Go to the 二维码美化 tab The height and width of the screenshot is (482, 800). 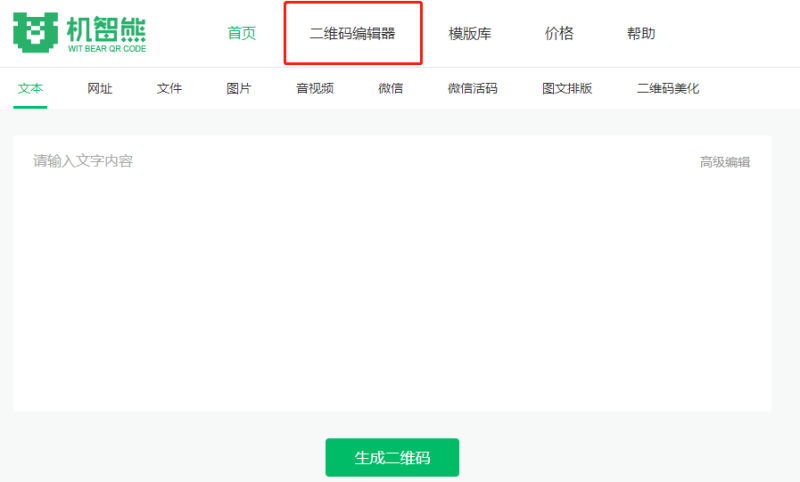668,89
